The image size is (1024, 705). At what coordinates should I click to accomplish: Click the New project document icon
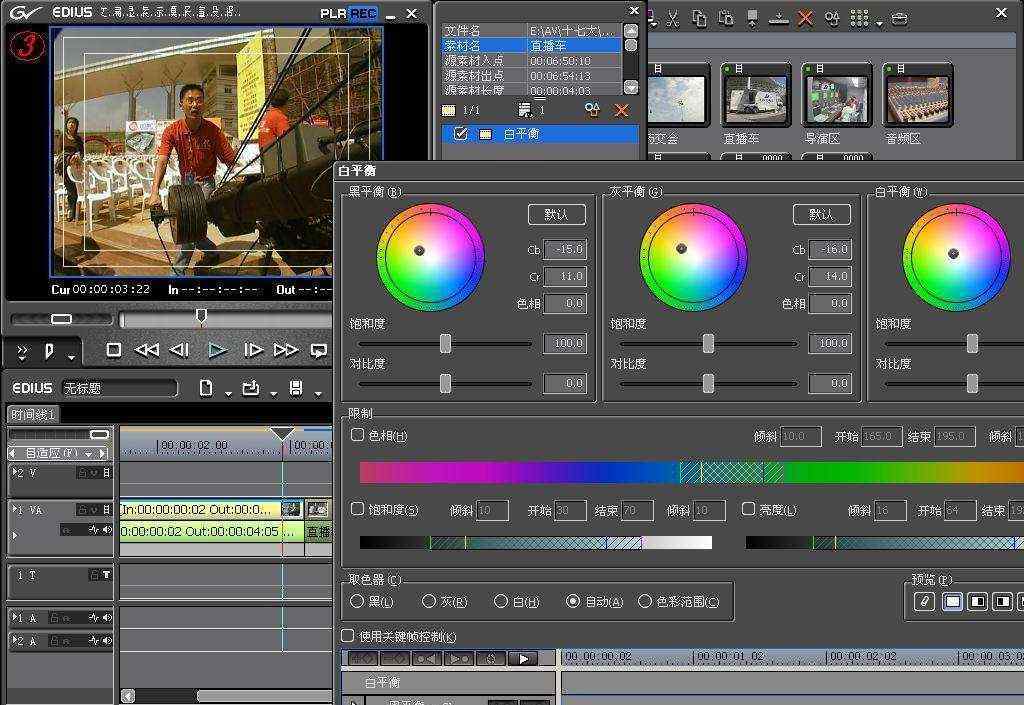206,388
